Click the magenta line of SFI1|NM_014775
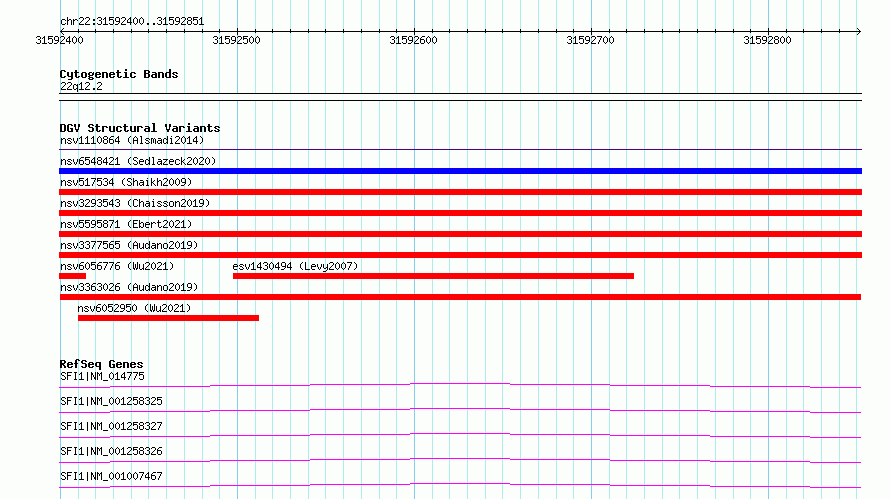The image size is (890, 499). coord(460,385)
